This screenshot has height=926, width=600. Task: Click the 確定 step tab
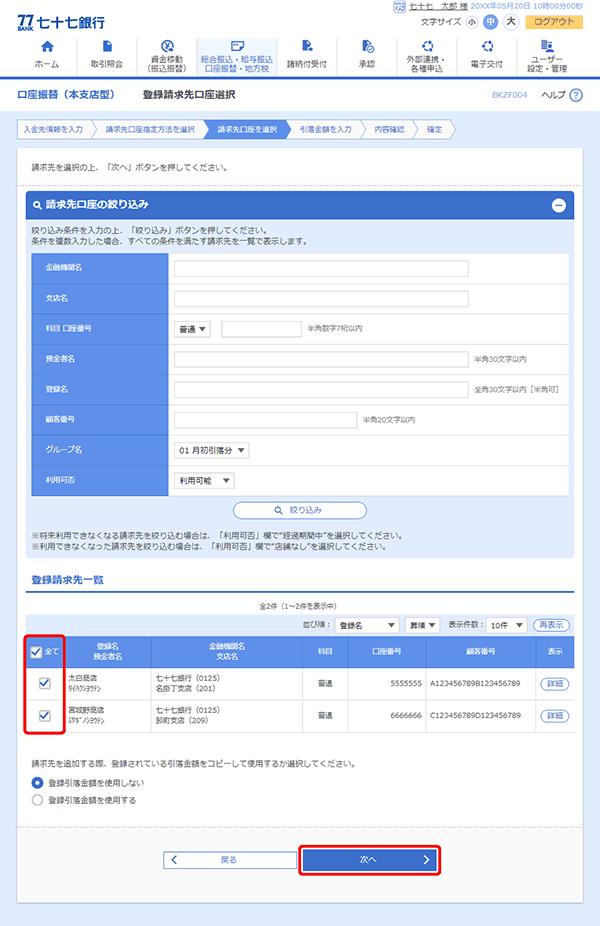[435, 129]
